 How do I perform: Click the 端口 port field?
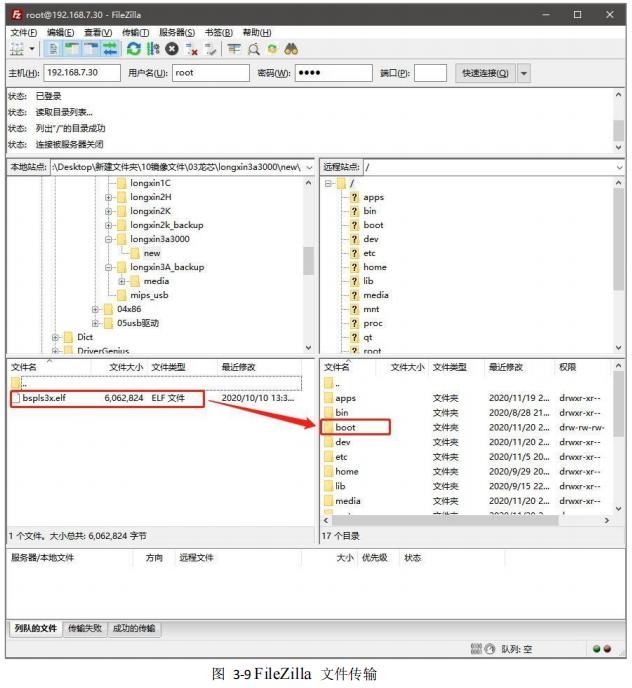pos(430,73)
